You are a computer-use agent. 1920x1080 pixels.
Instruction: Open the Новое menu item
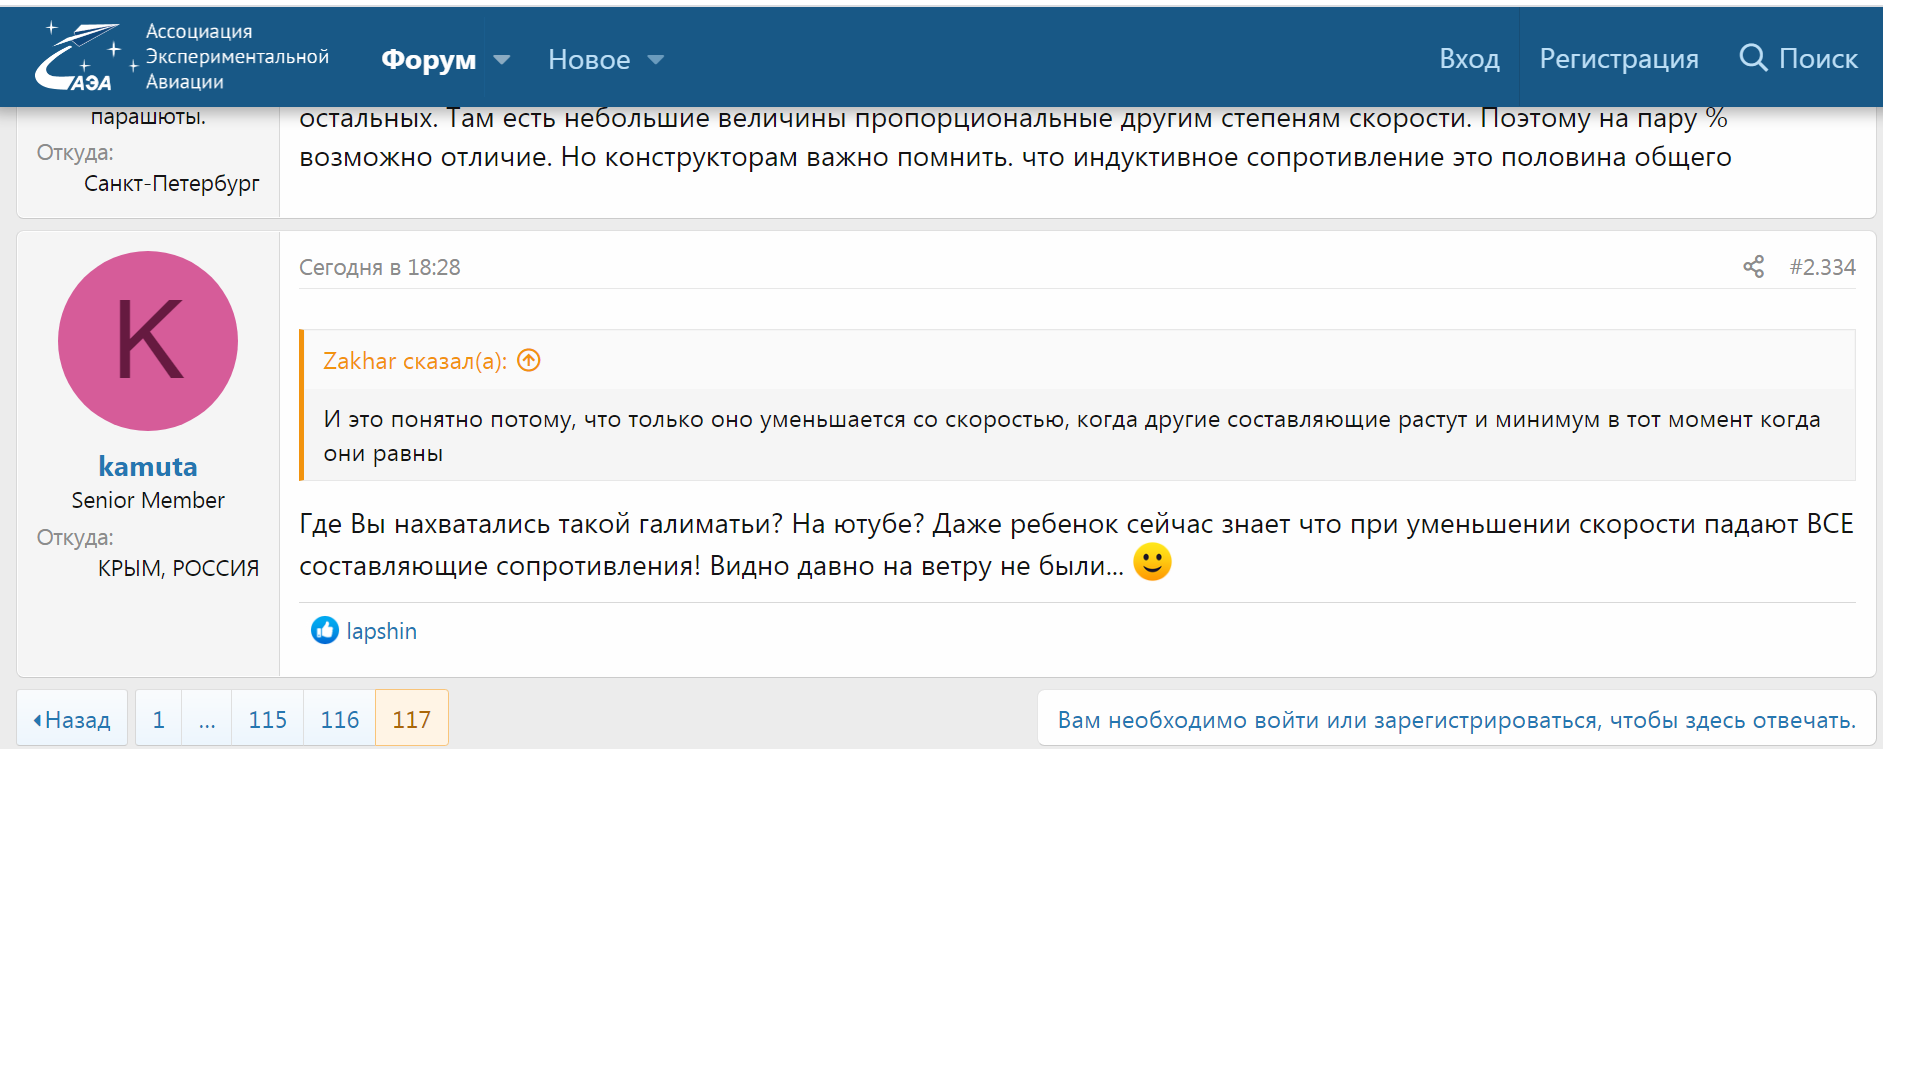[x=588, y=60]
